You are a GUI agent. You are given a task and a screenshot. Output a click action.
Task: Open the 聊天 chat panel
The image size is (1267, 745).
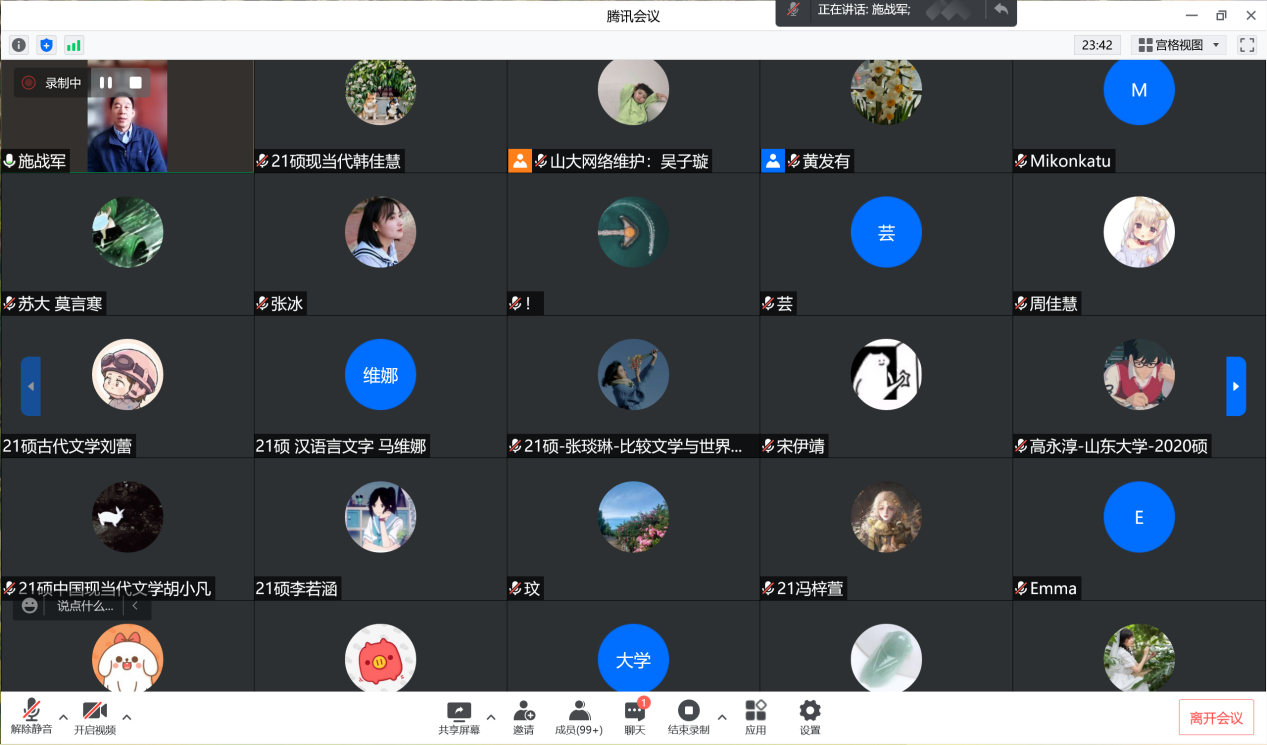click(x=635, y=717)
